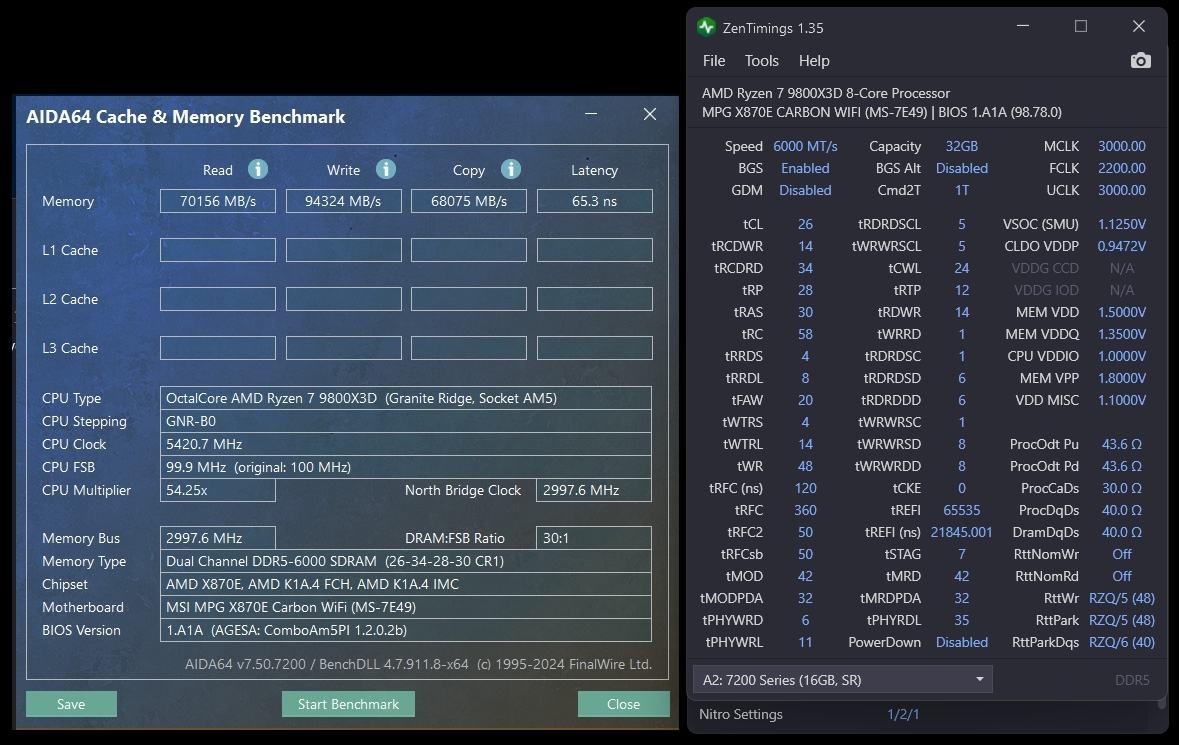Click the RttPark value RZQ/5 (48)
1179x745 pixels.
tap(1121, 620)
